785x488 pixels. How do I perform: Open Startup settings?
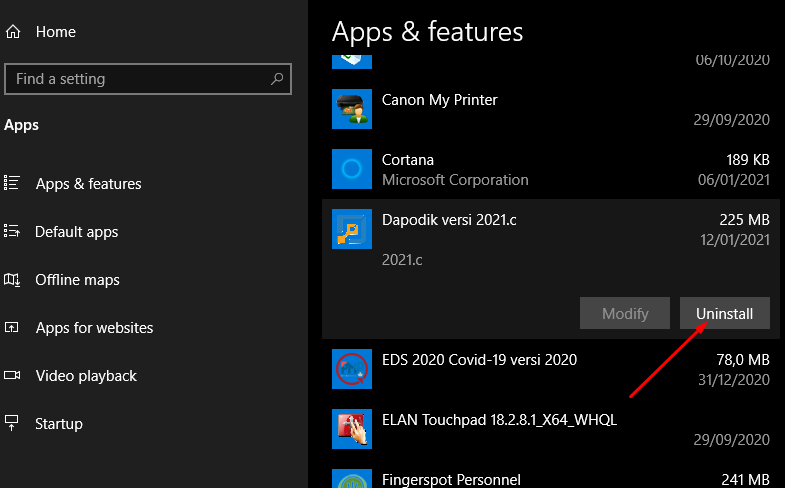tap(59, 424)
